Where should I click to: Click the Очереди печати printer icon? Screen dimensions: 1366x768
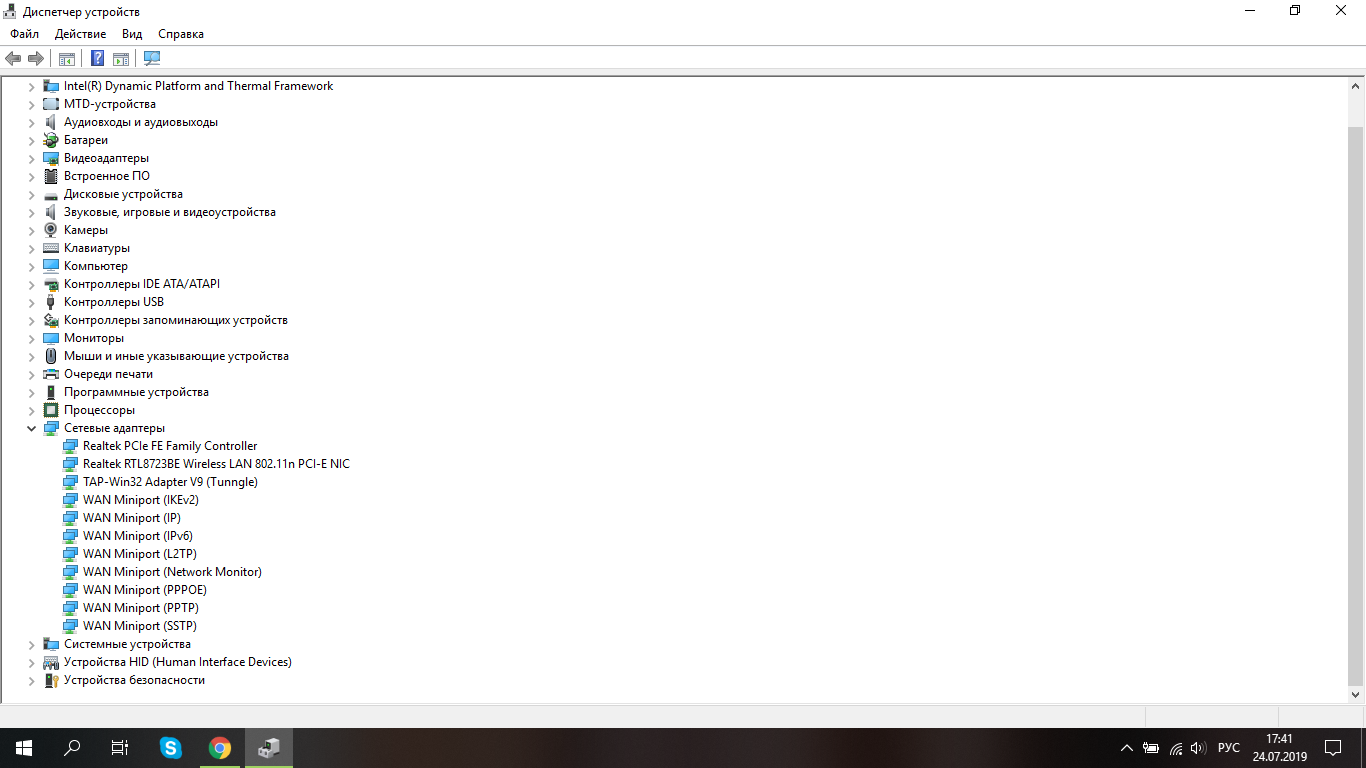click(51, 374)
